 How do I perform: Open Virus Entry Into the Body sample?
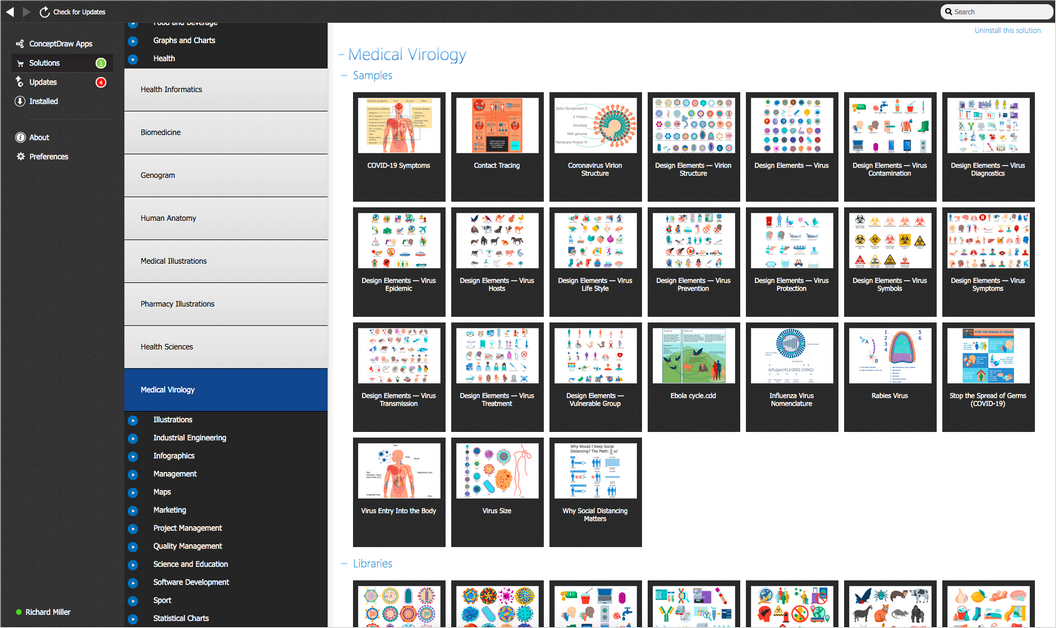399,493
